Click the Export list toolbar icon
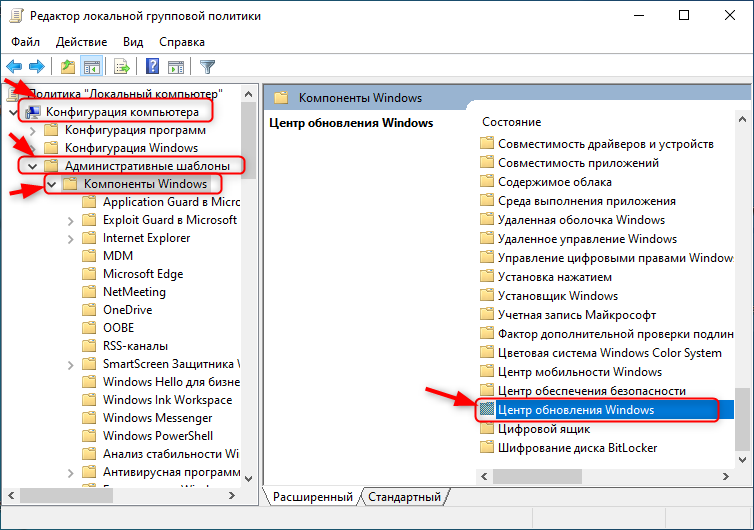754x530 pixels. [x=122, y=66]
